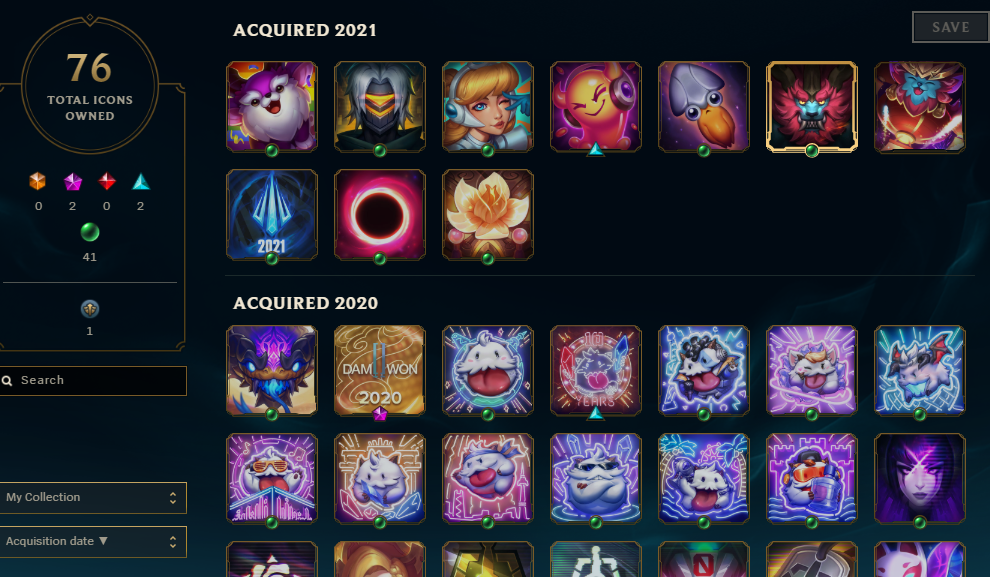Open the My Collection dropdown
This screenshot has height=577, width=990.
pos(92,497)
